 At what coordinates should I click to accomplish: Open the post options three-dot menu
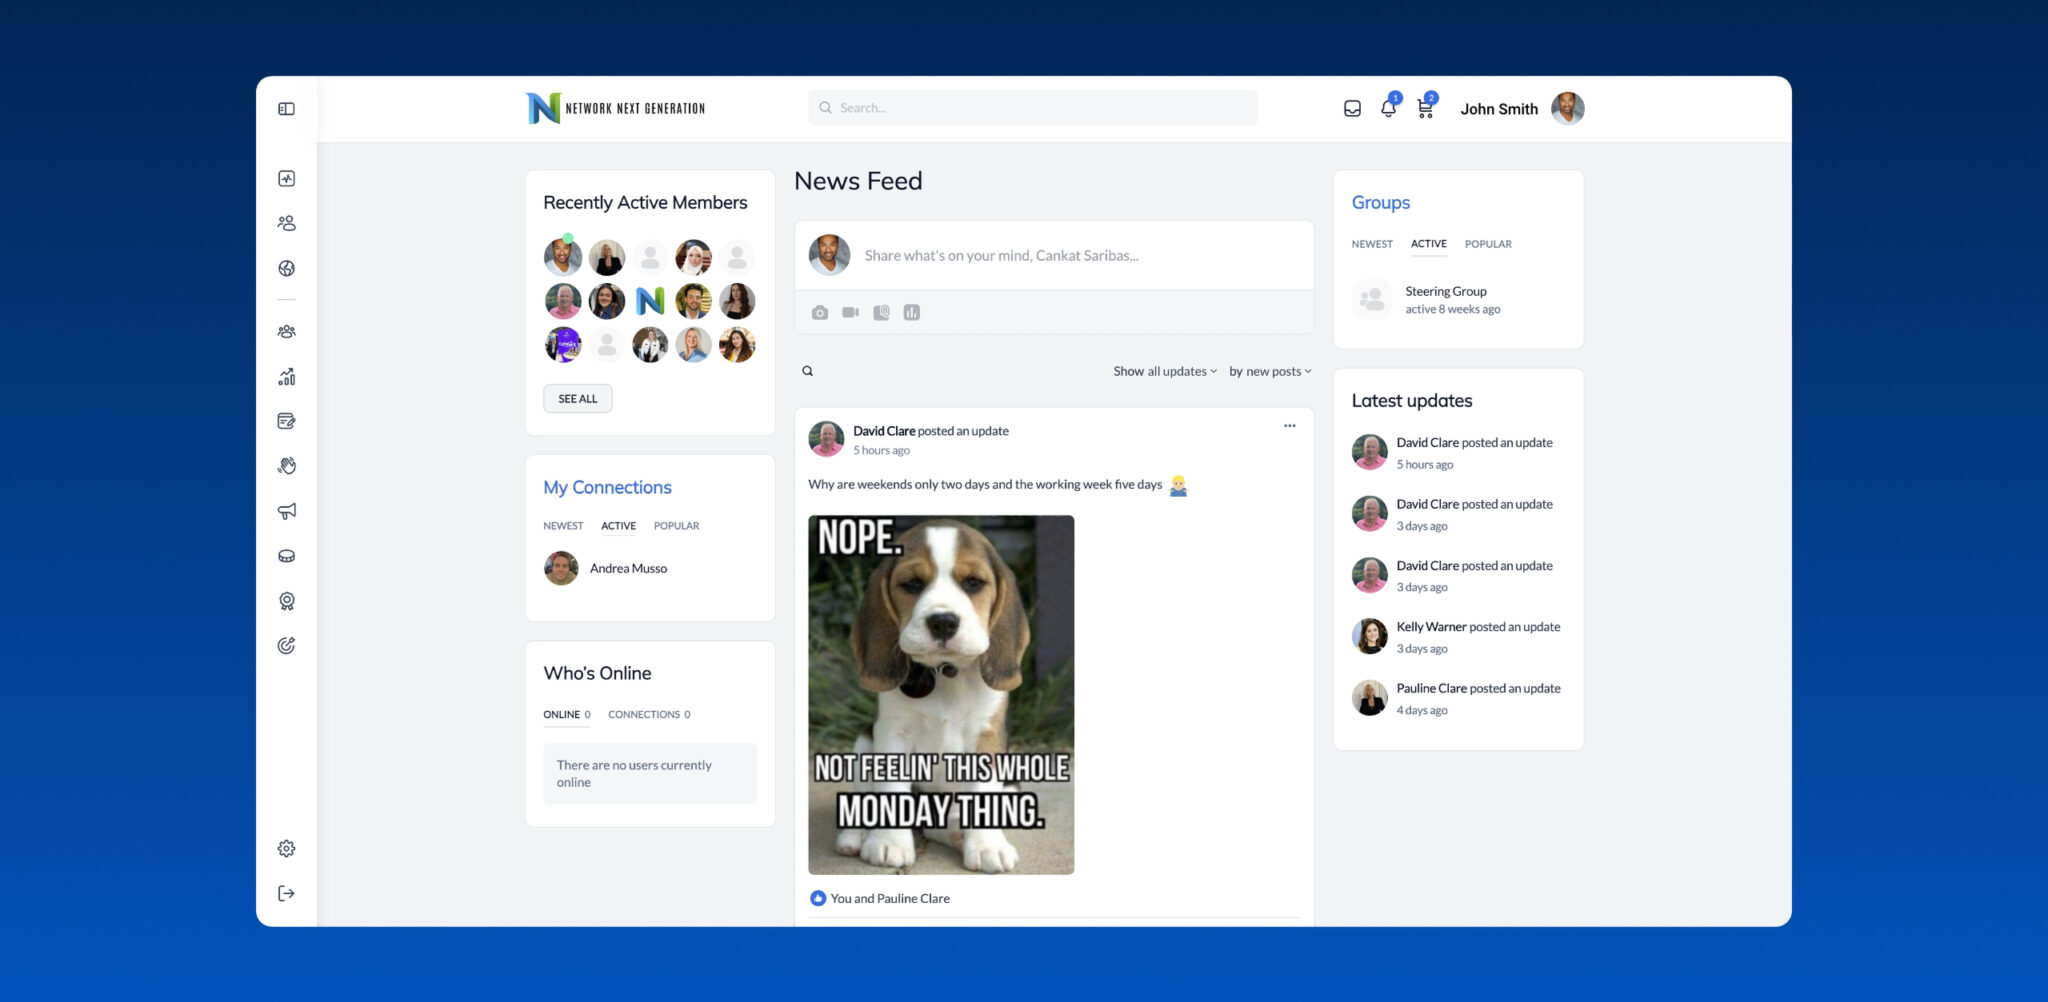(1289, 426)
